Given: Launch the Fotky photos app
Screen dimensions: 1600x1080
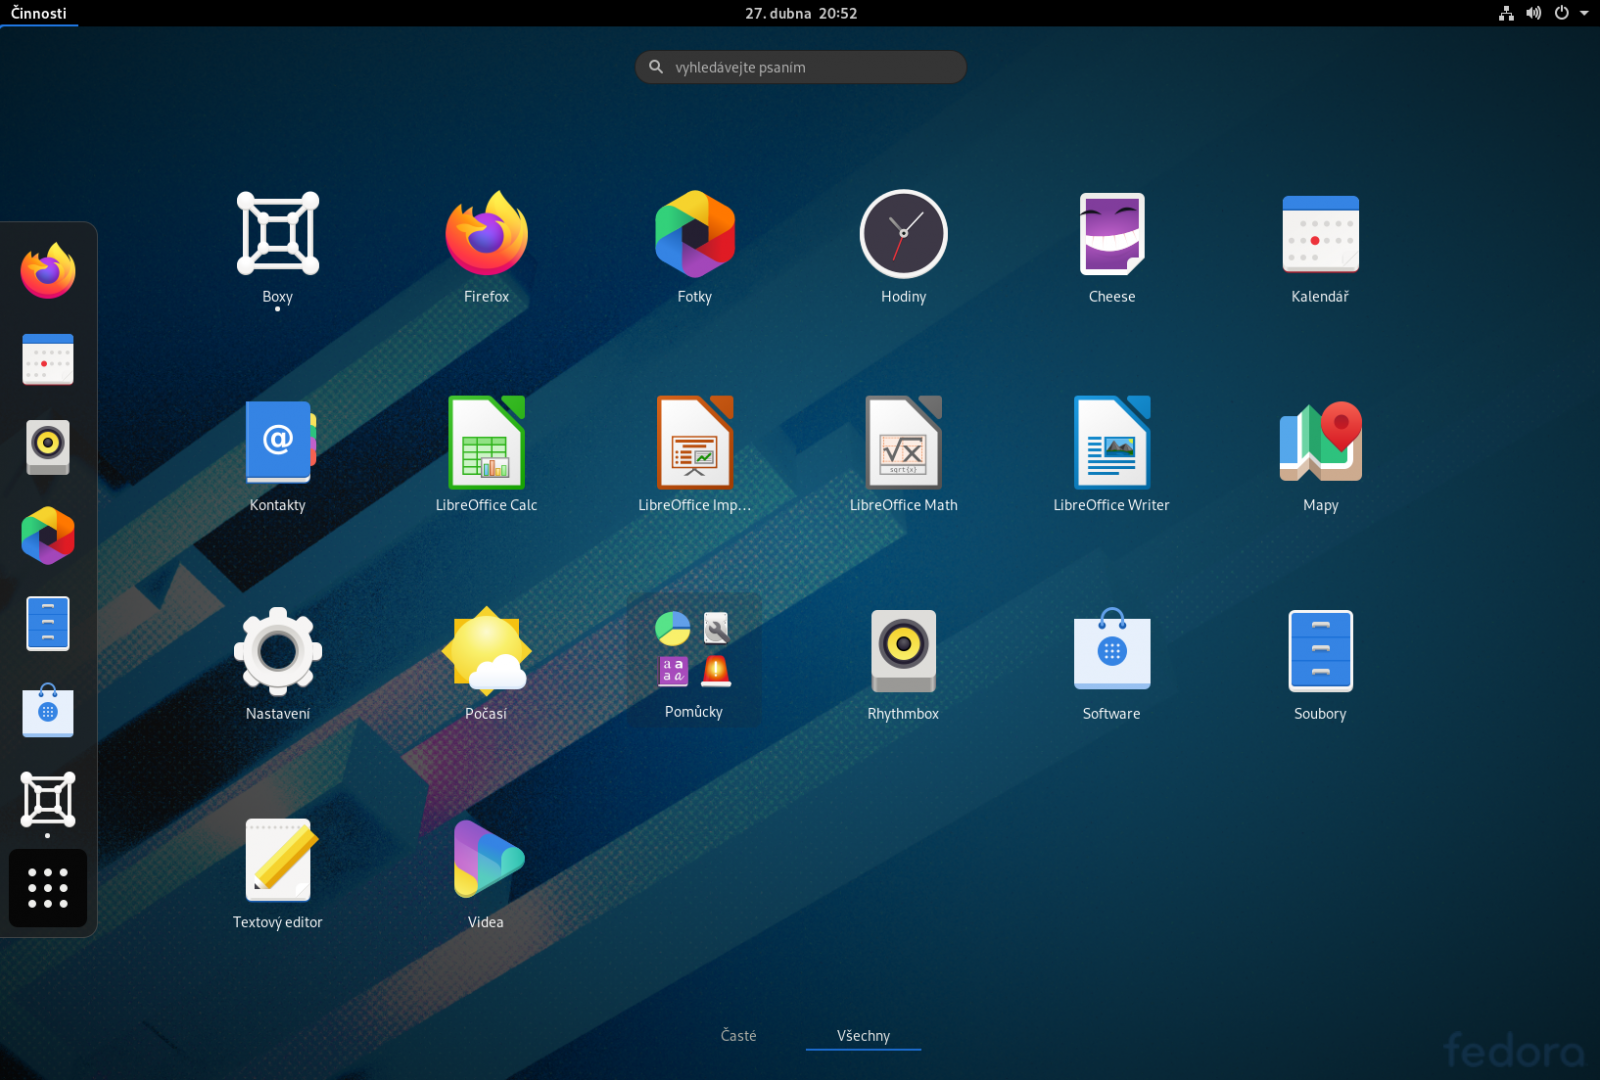Looking at the screenshot, I should point(694,234).
